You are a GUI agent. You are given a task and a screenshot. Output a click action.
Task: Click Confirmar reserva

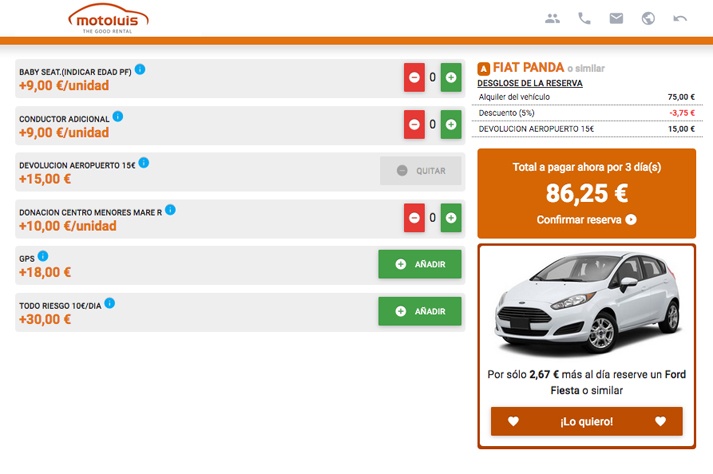point(586,220)
